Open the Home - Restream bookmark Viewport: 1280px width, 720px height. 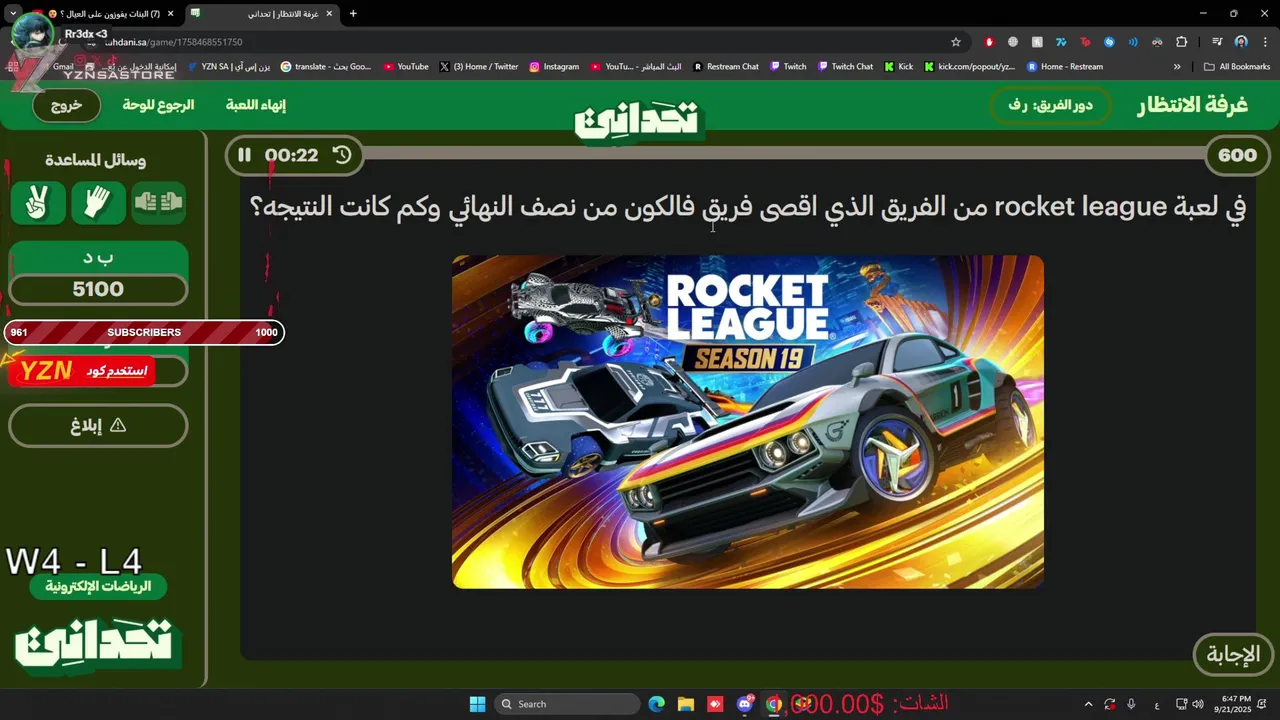tap(1064, 67)
